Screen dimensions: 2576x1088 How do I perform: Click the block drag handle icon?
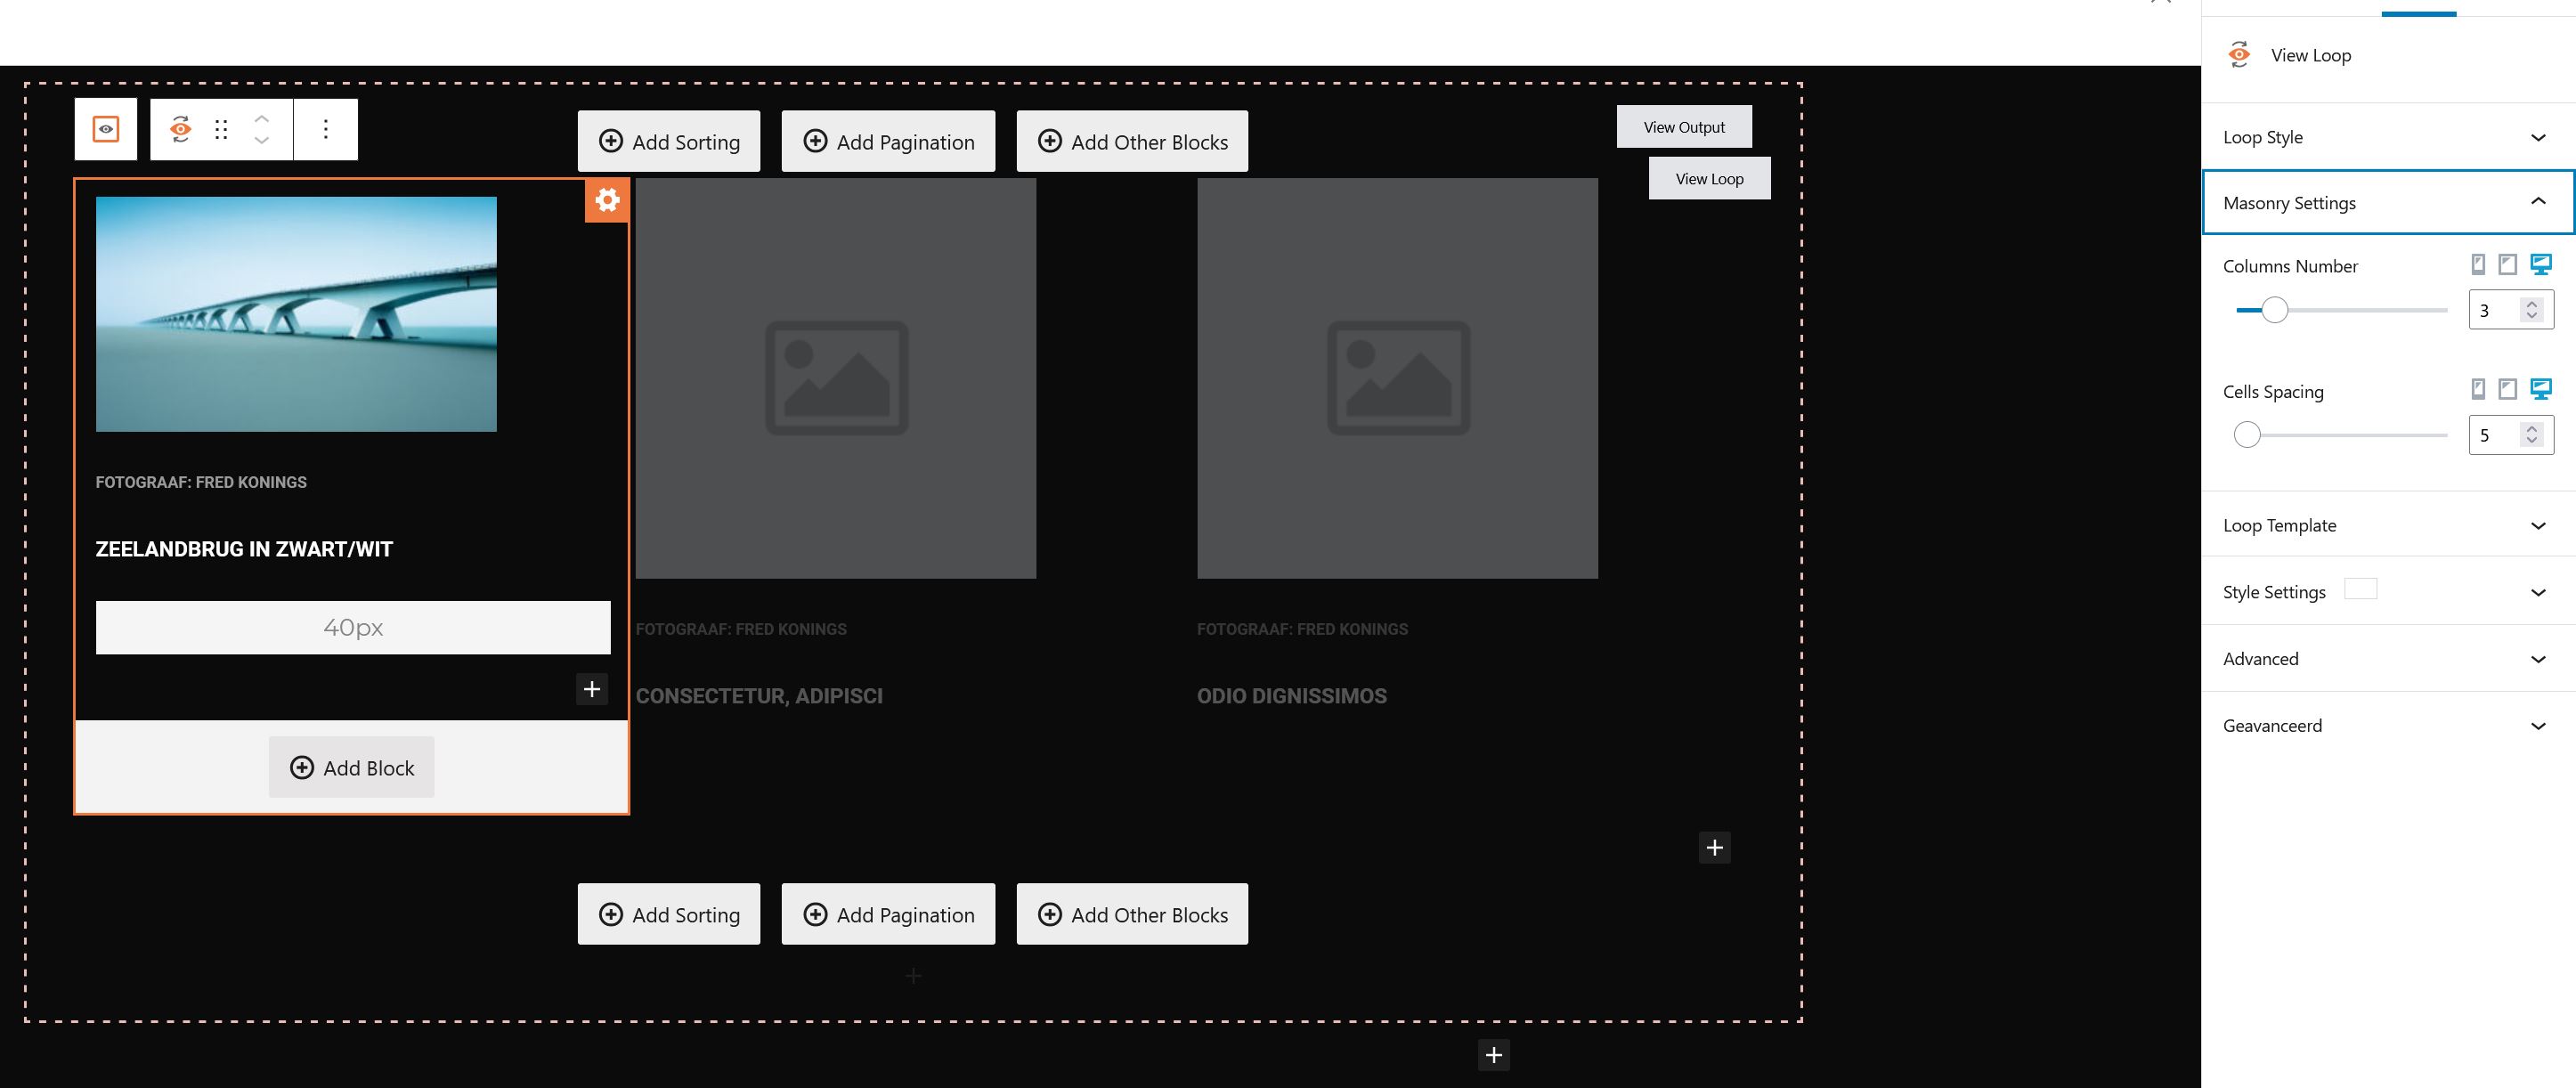221,129
